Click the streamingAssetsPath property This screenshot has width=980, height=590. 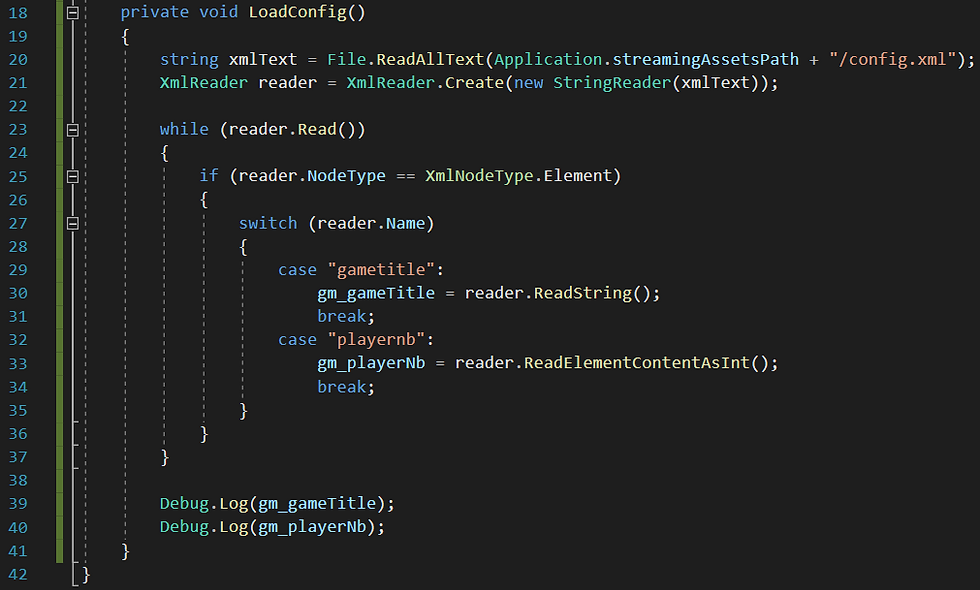[x=706, y=59]
